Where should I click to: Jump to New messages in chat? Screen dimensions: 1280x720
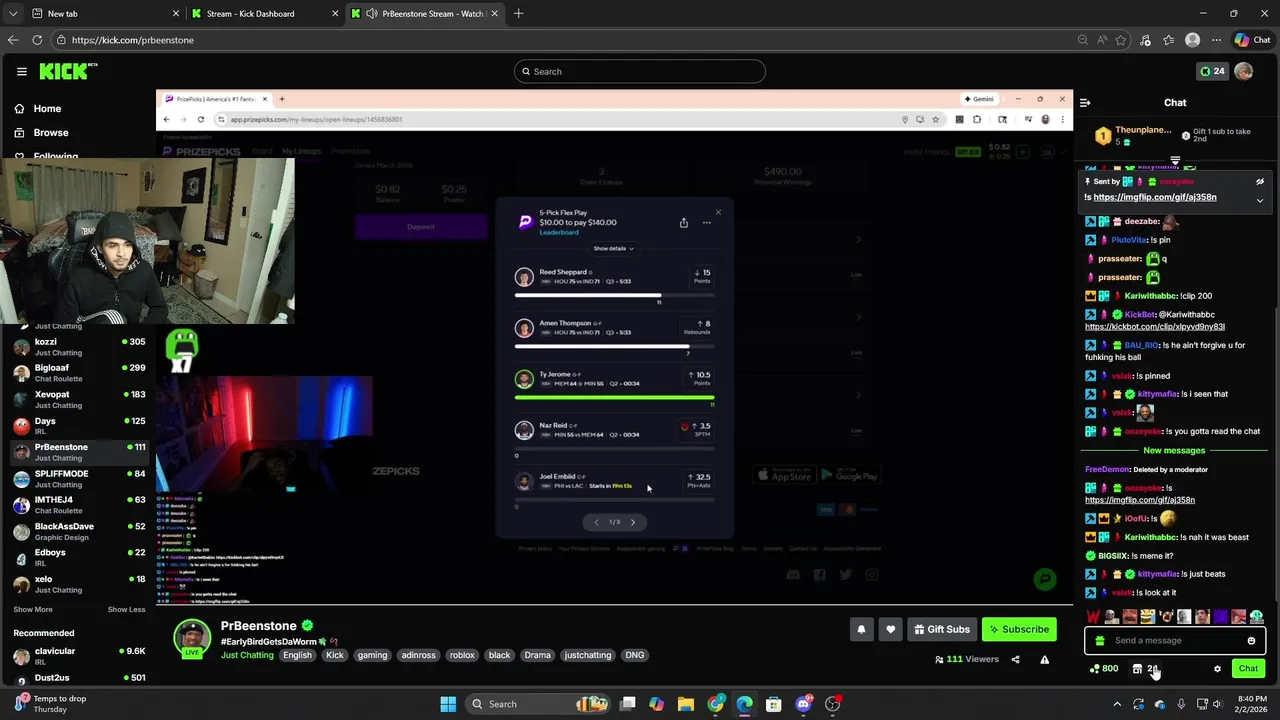tap(1174, 451)
